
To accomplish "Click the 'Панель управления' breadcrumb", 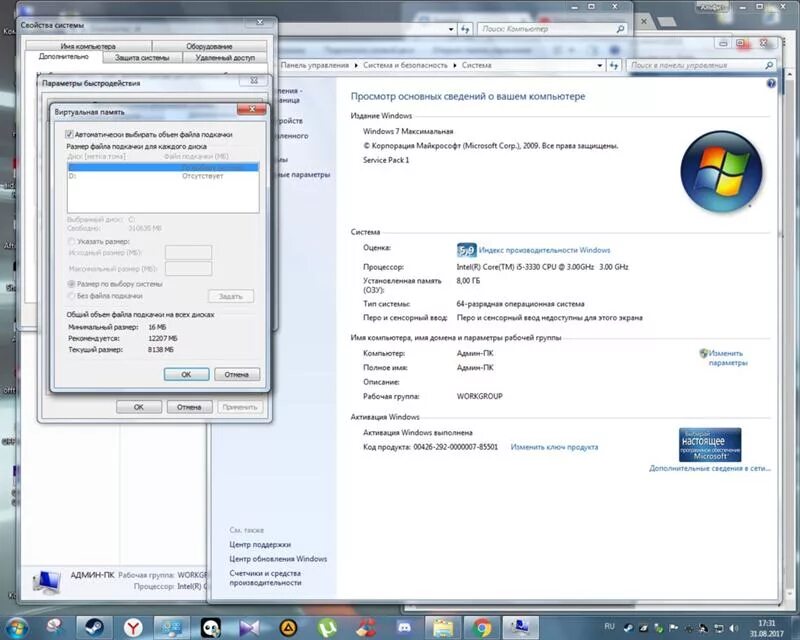I will tap(314, 65).
